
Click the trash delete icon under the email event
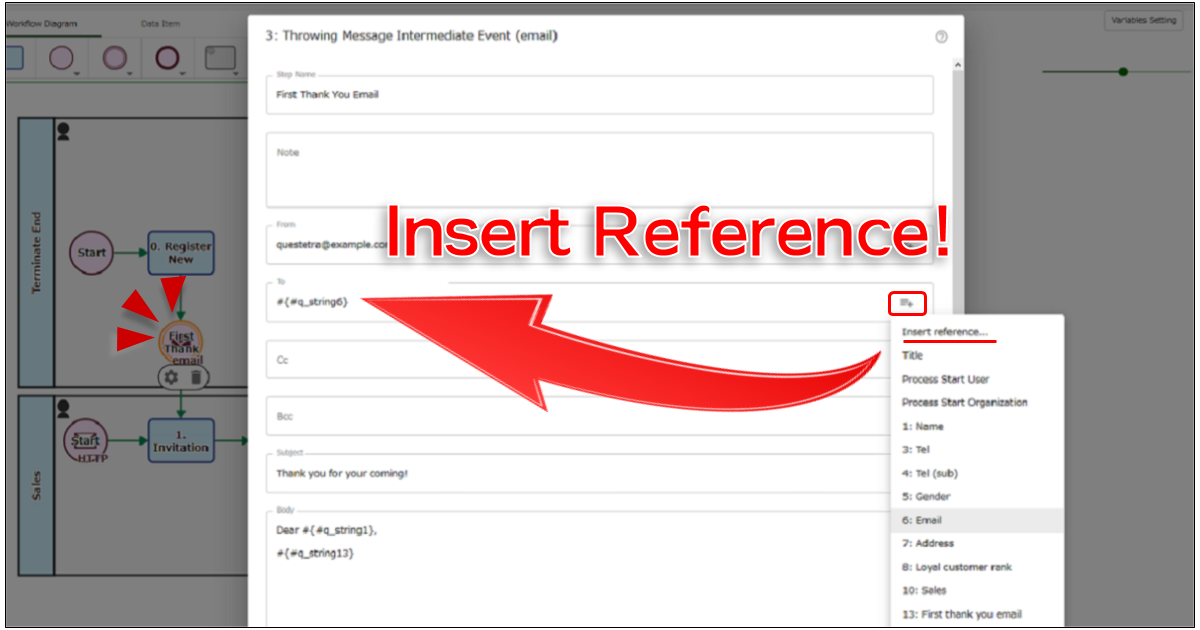[196, 377]
